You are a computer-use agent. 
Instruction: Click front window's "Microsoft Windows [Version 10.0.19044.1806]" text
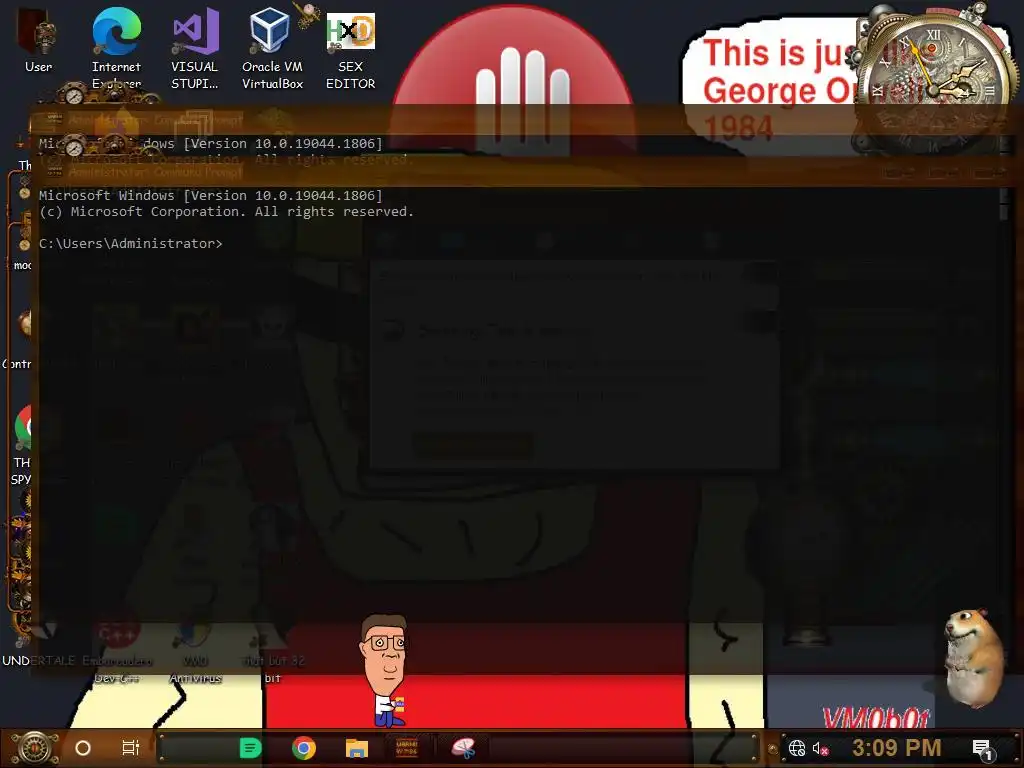point(210,195)
